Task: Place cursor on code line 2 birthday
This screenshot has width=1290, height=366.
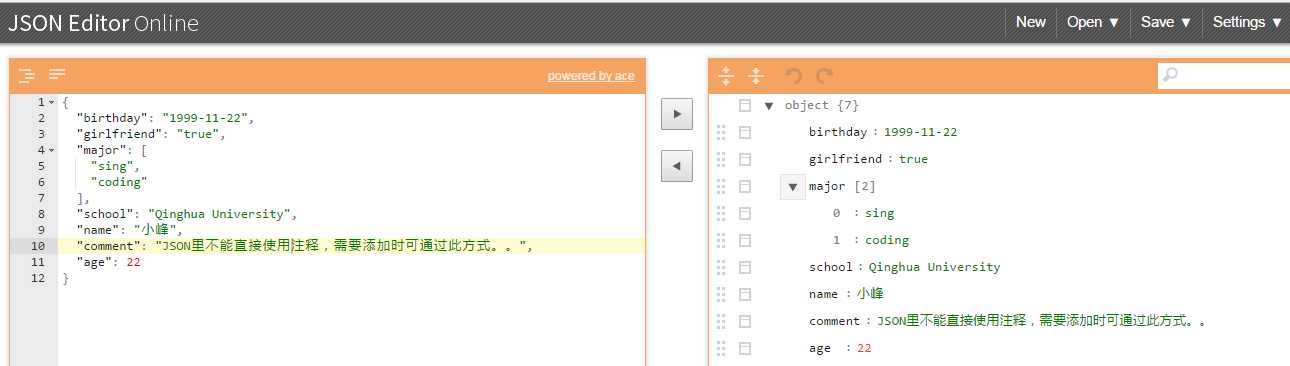Action: tap(165, 118)
